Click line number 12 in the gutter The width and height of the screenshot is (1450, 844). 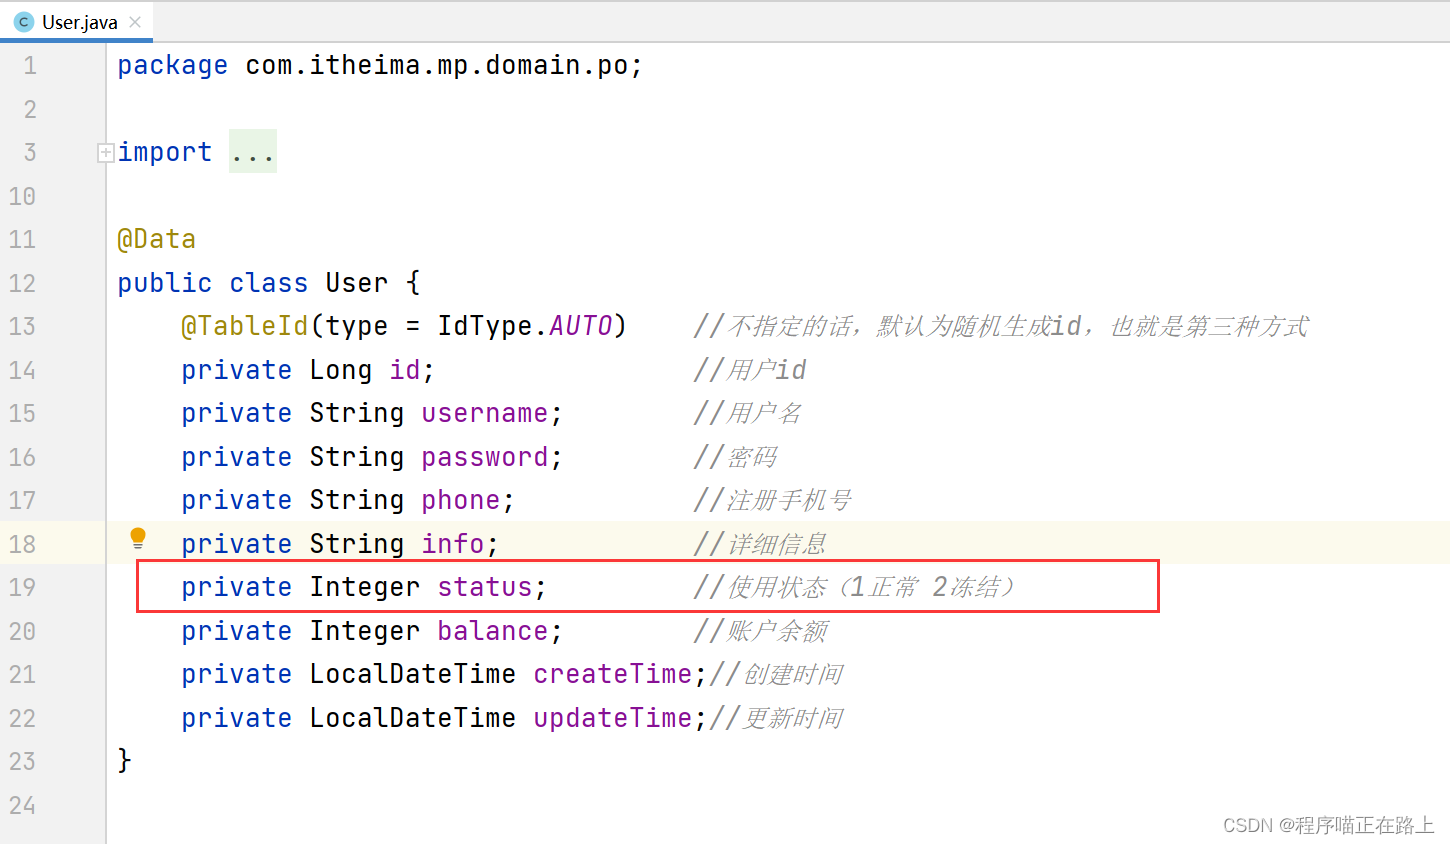tap(23, 283)
